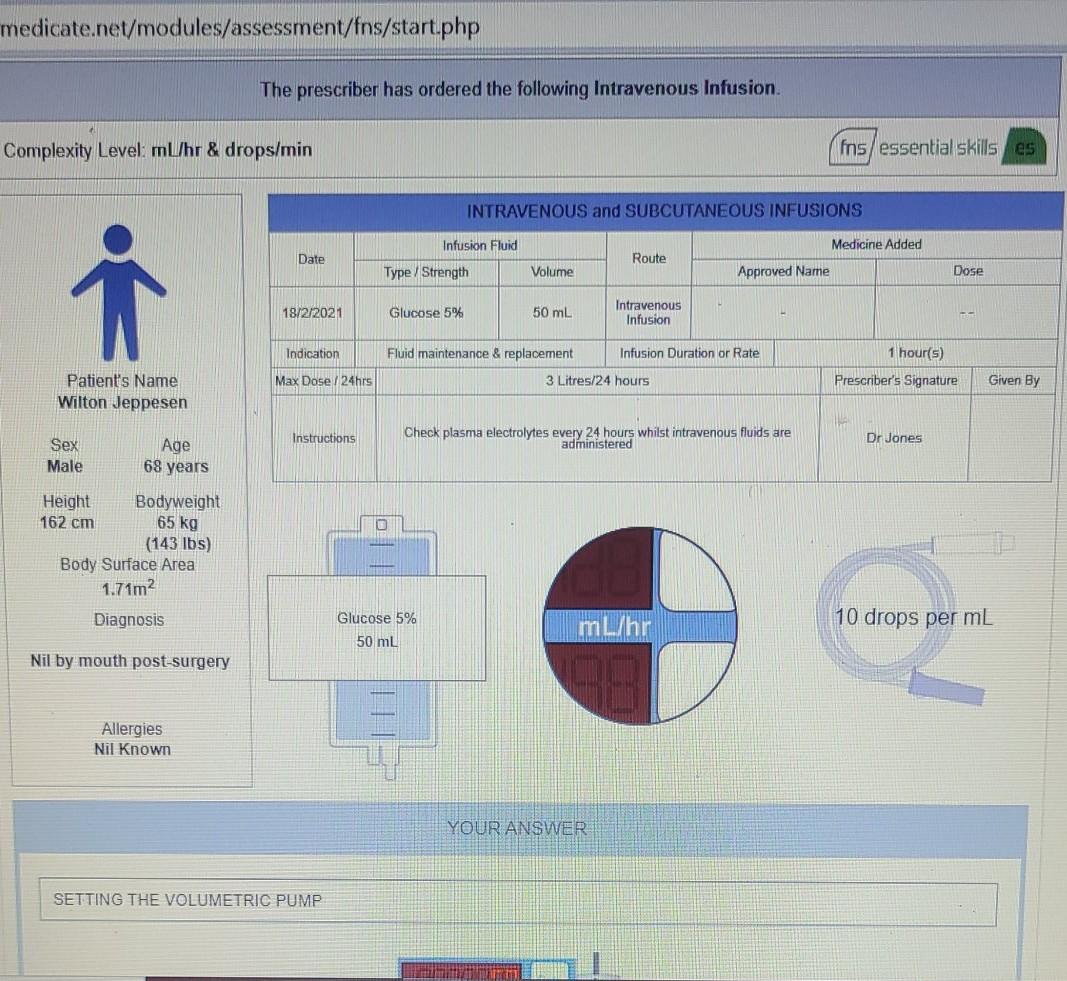Select the INTRAVENOUS and SUBCUTANEOUS INFUSIONS header

[666, 210]
